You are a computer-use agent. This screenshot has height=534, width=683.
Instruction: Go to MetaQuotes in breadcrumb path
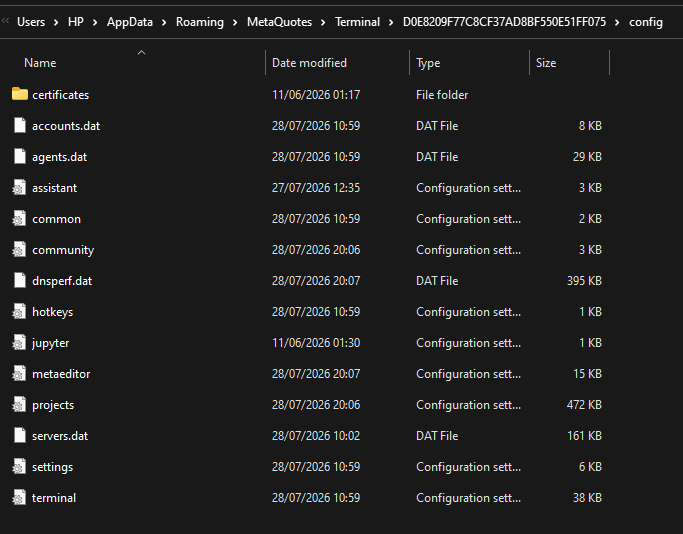pyautogui.click(x=279, y=22)
